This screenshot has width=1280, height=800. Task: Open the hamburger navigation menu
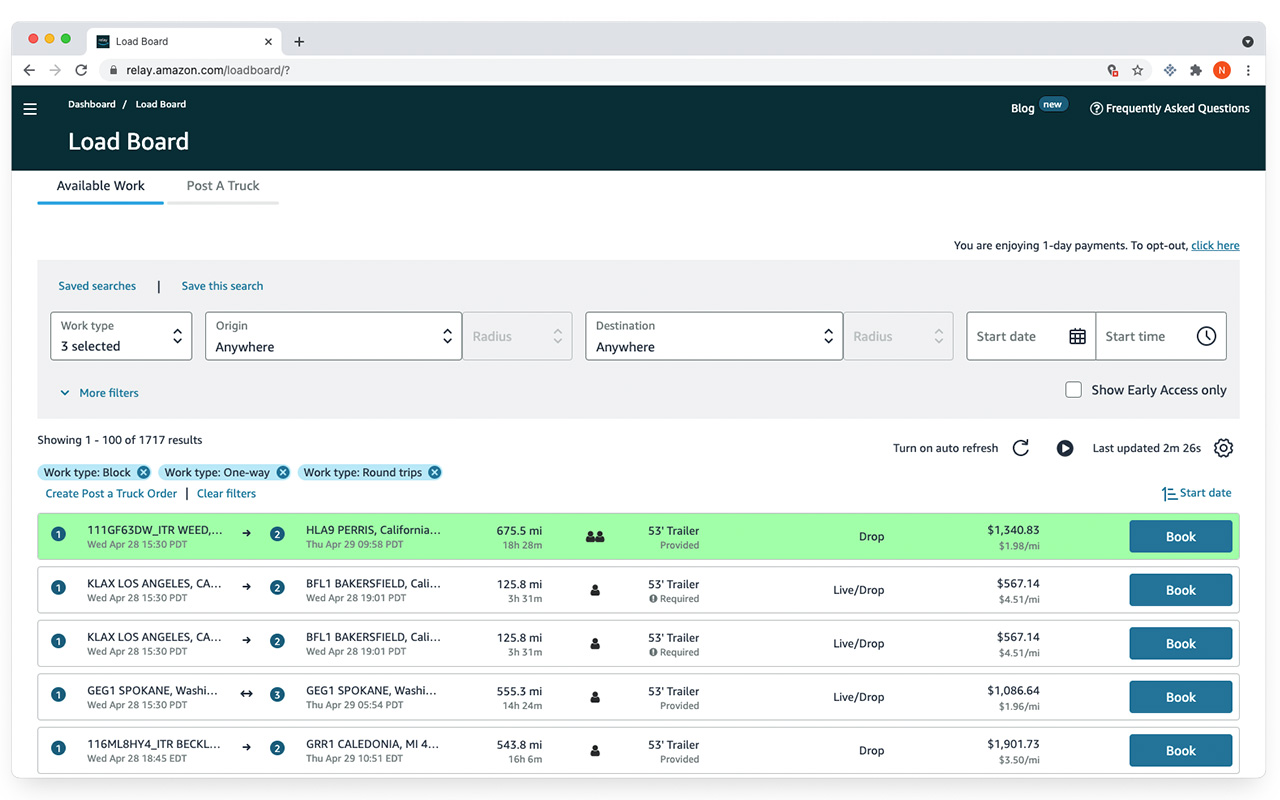[x=30, y=109]
